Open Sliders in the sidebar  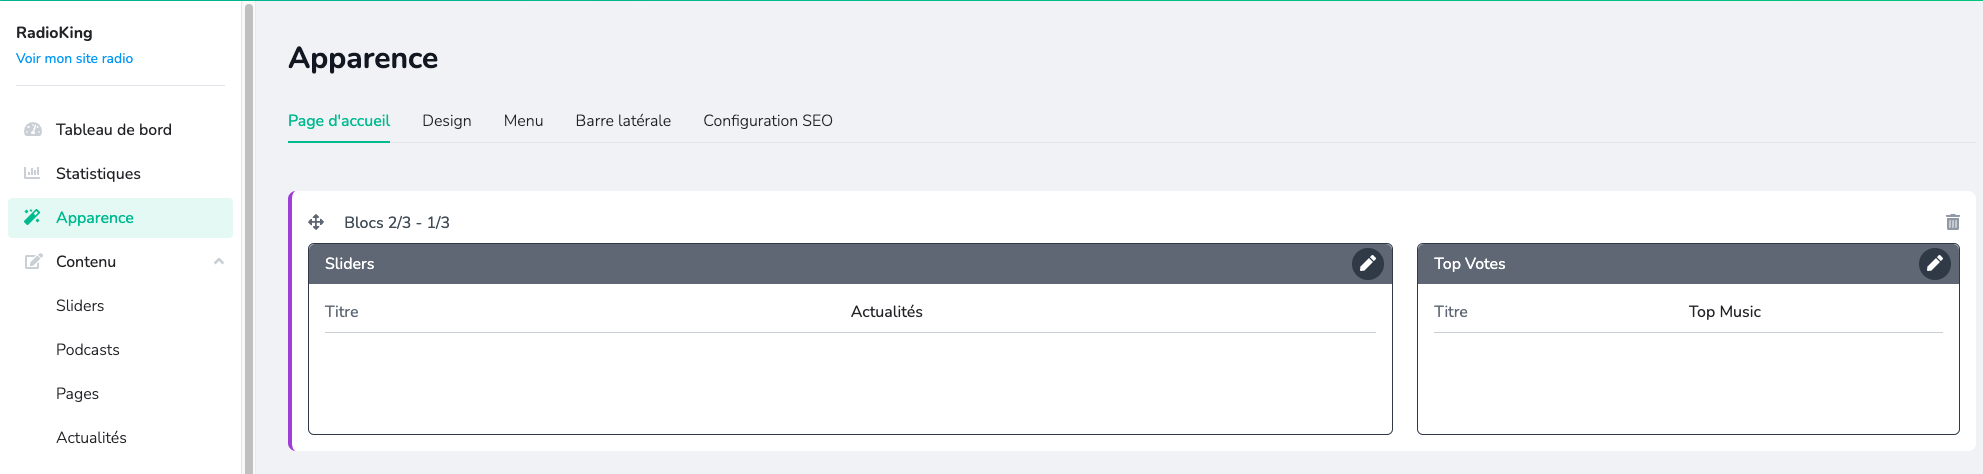80,305
